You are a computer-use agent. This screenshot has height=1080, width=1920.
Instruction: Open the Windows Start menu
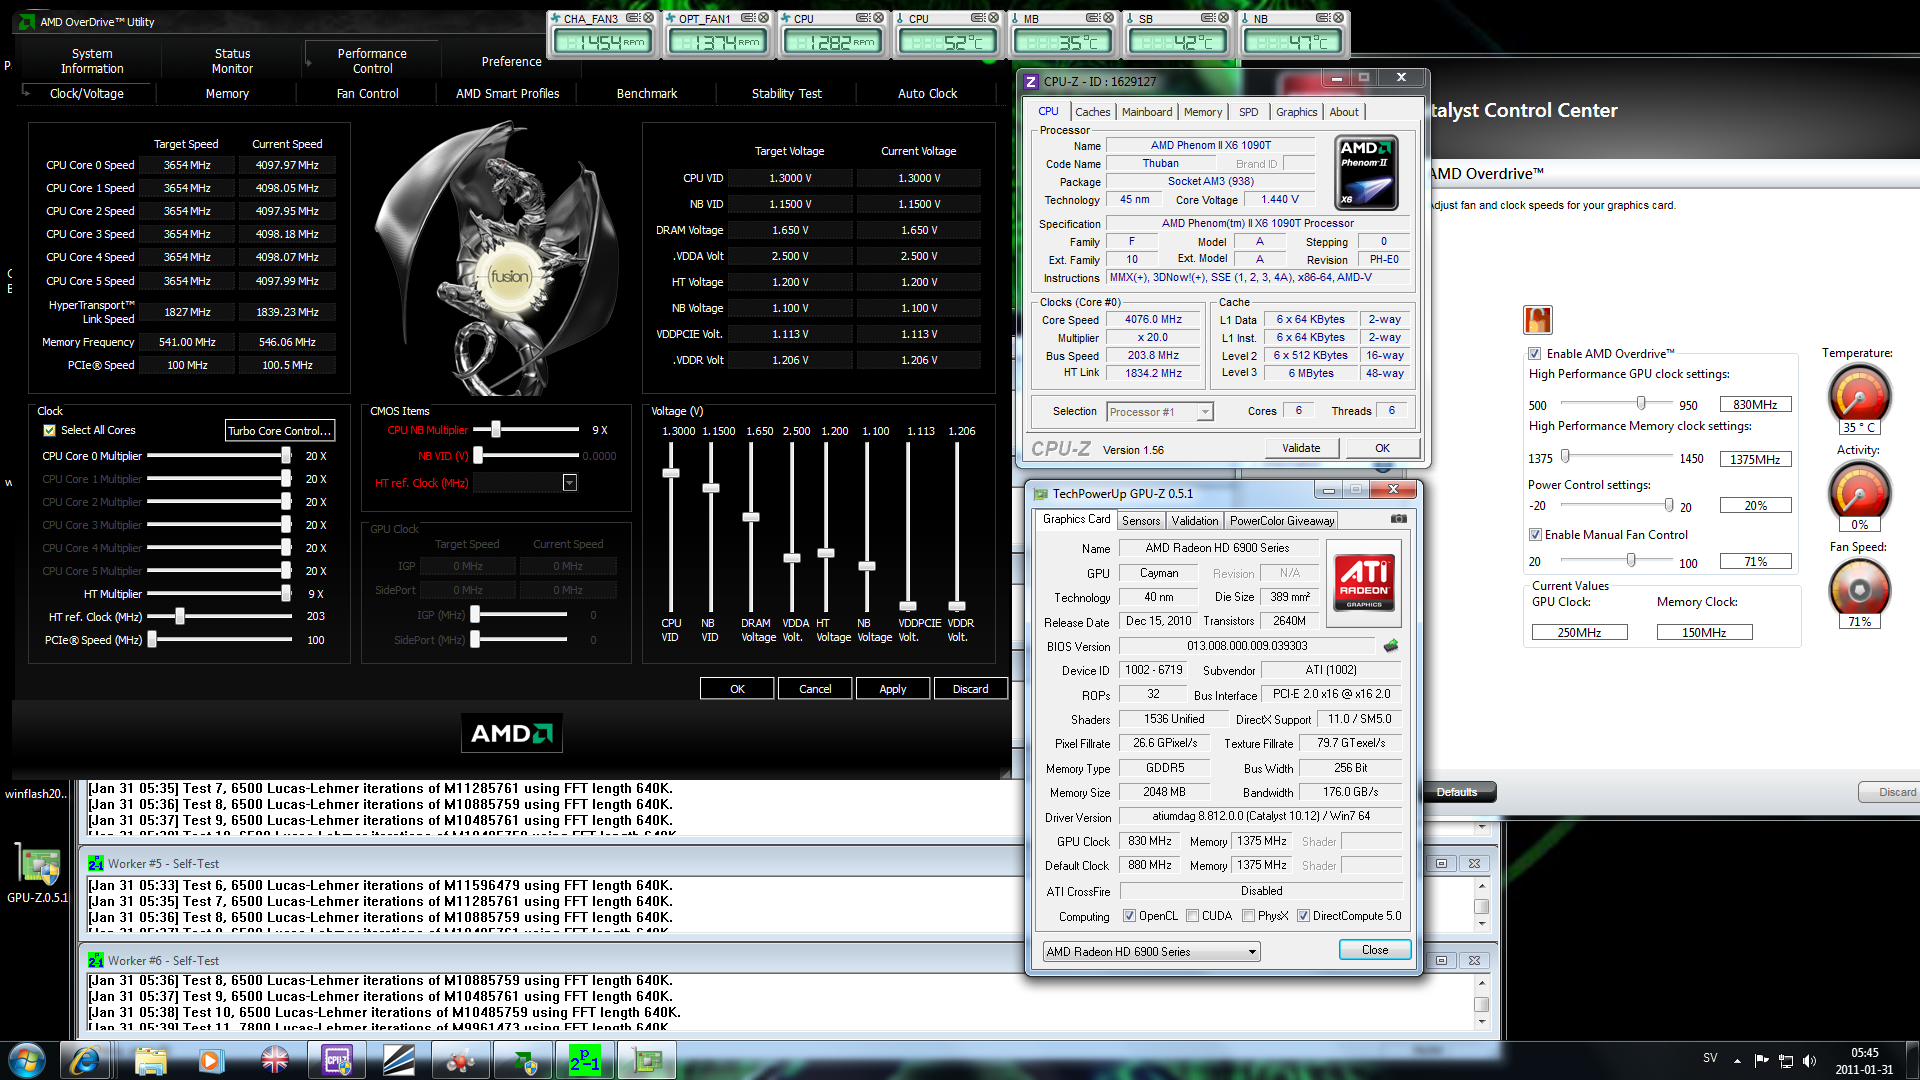[x=27, y=1060]
